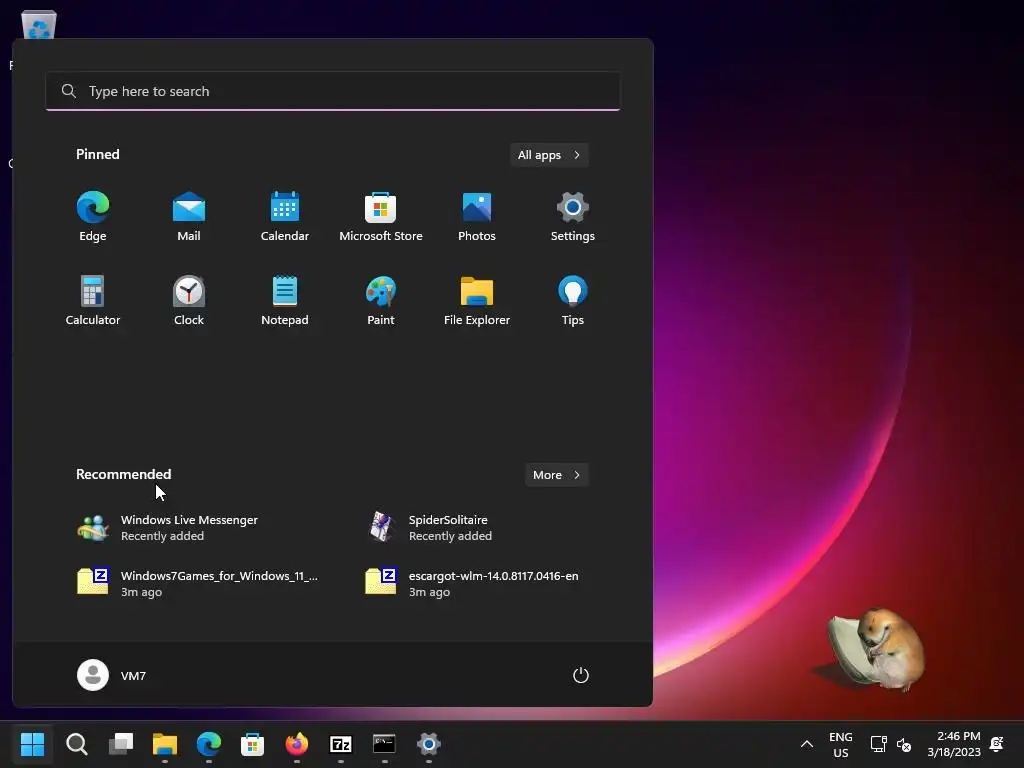Open the Clock app
Viewport: 1024px width, 768px height.
pyautogui.click(x=189, y=300)
